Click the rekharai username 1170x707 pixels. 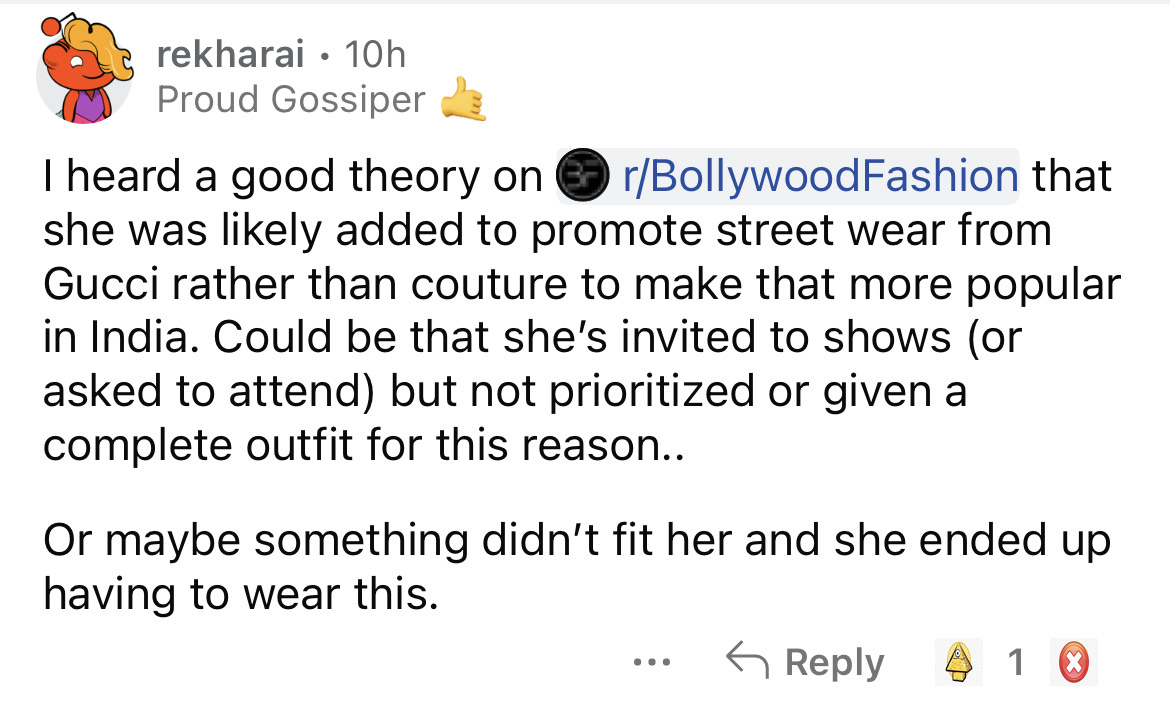coord(231,55)
